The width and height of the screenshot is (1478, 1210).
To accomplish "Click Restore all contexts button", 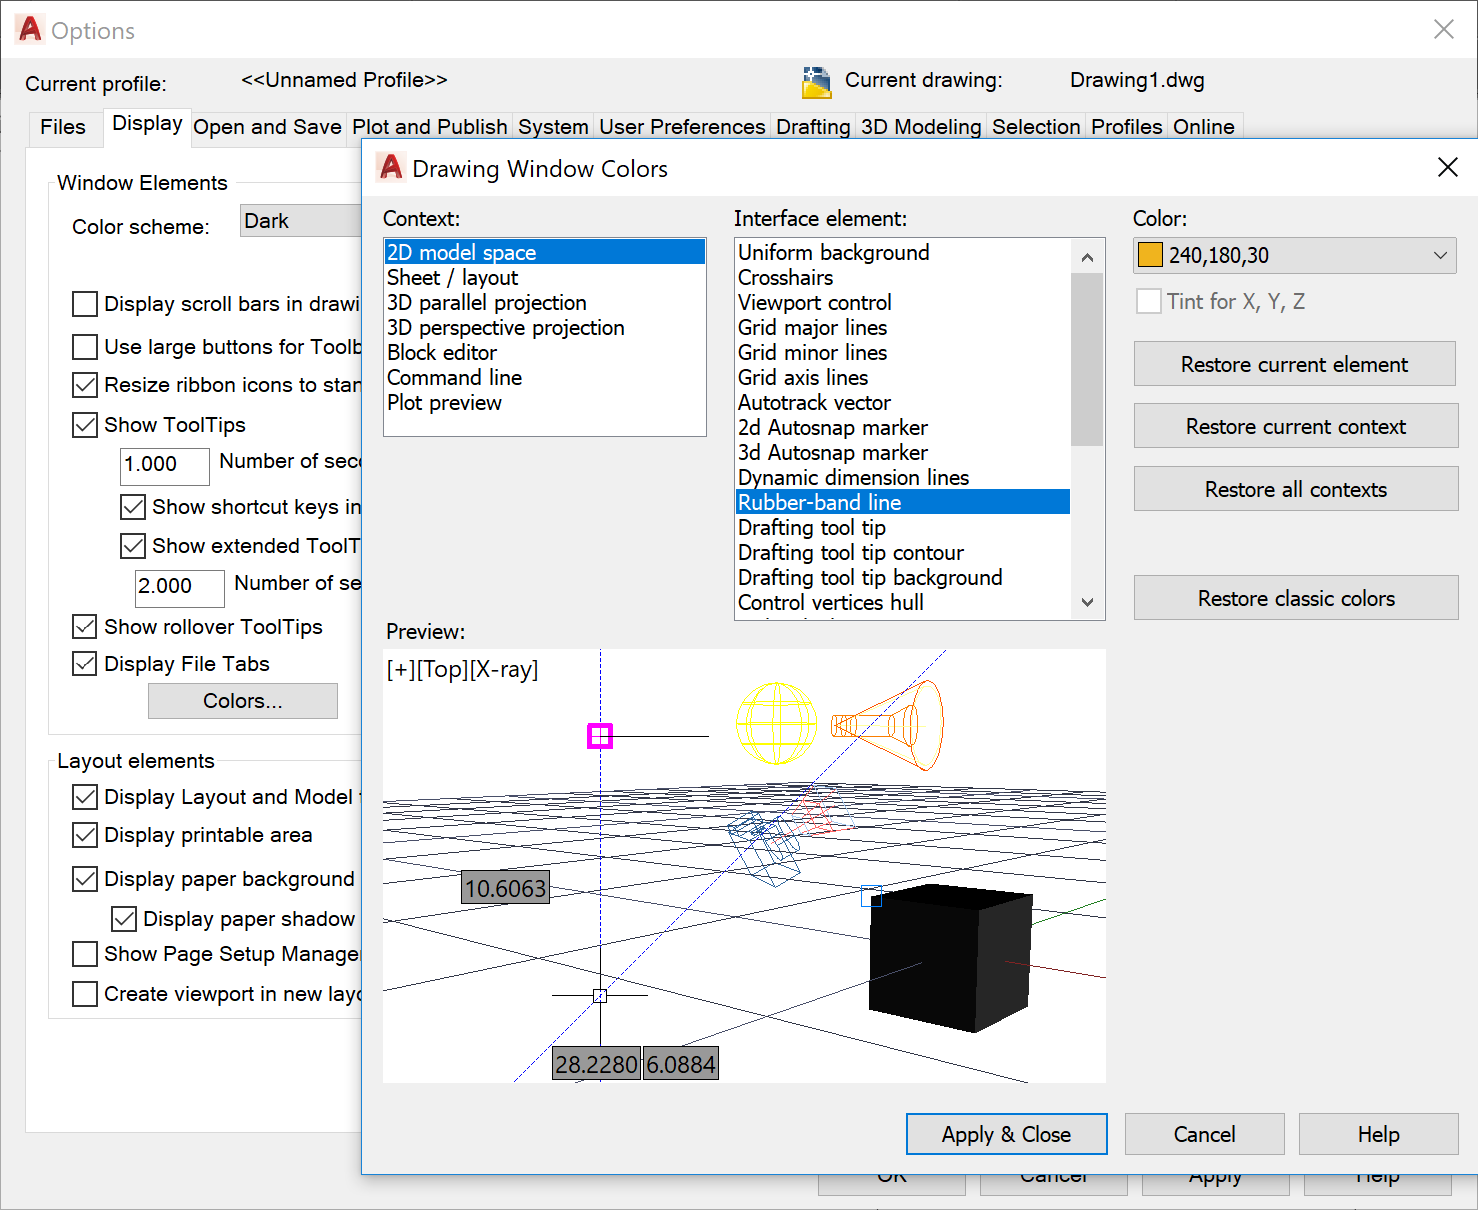I will 1296,489.
